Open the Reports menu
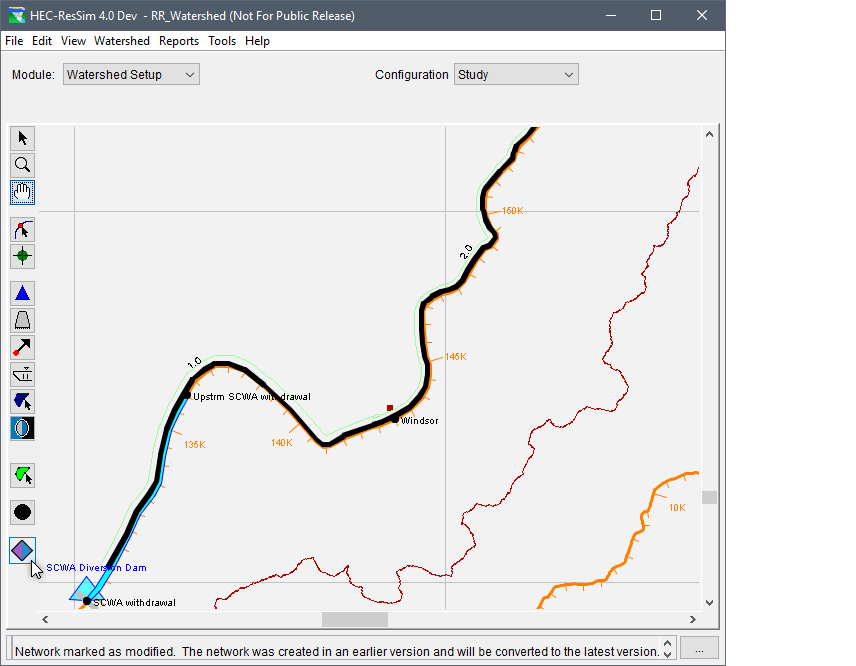The image size is (856, 666). click(x=179, y=41)
